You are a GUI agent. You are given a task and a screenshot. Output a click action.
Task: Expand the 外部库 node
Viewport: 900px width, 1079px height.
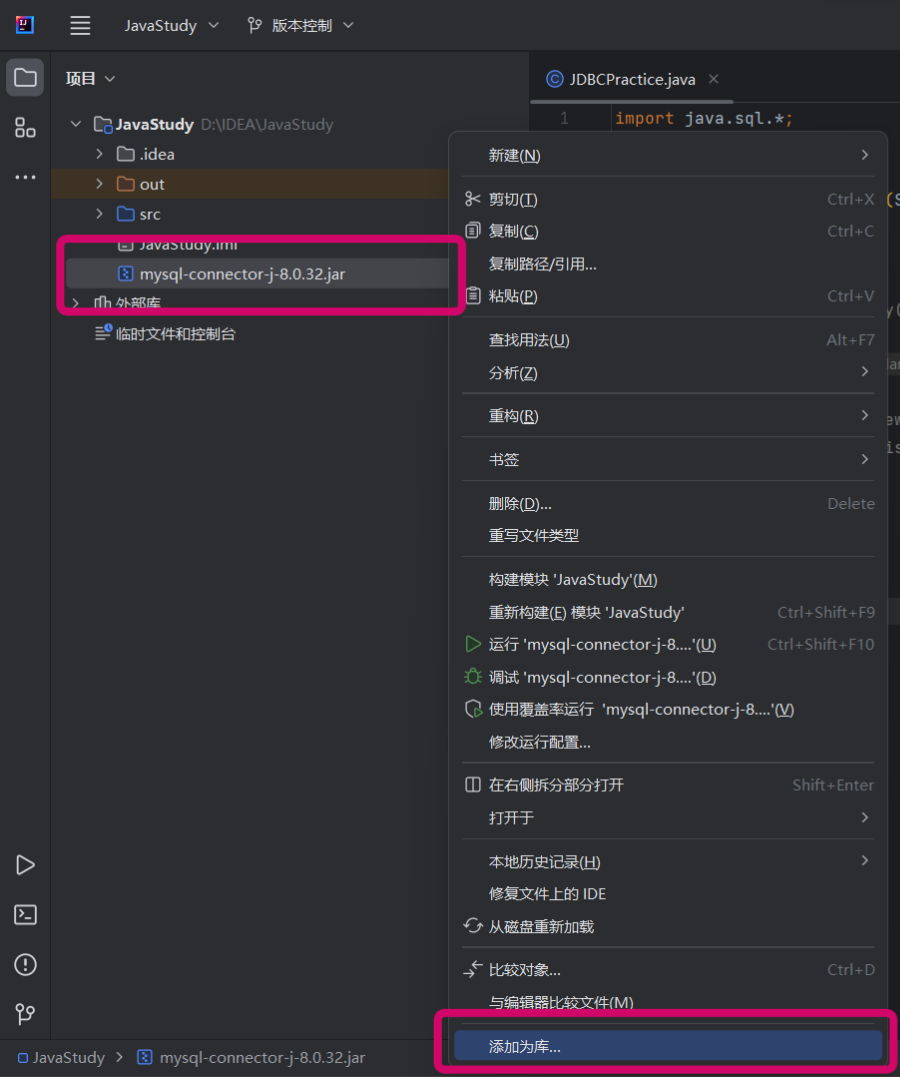[x=75, y=302]
